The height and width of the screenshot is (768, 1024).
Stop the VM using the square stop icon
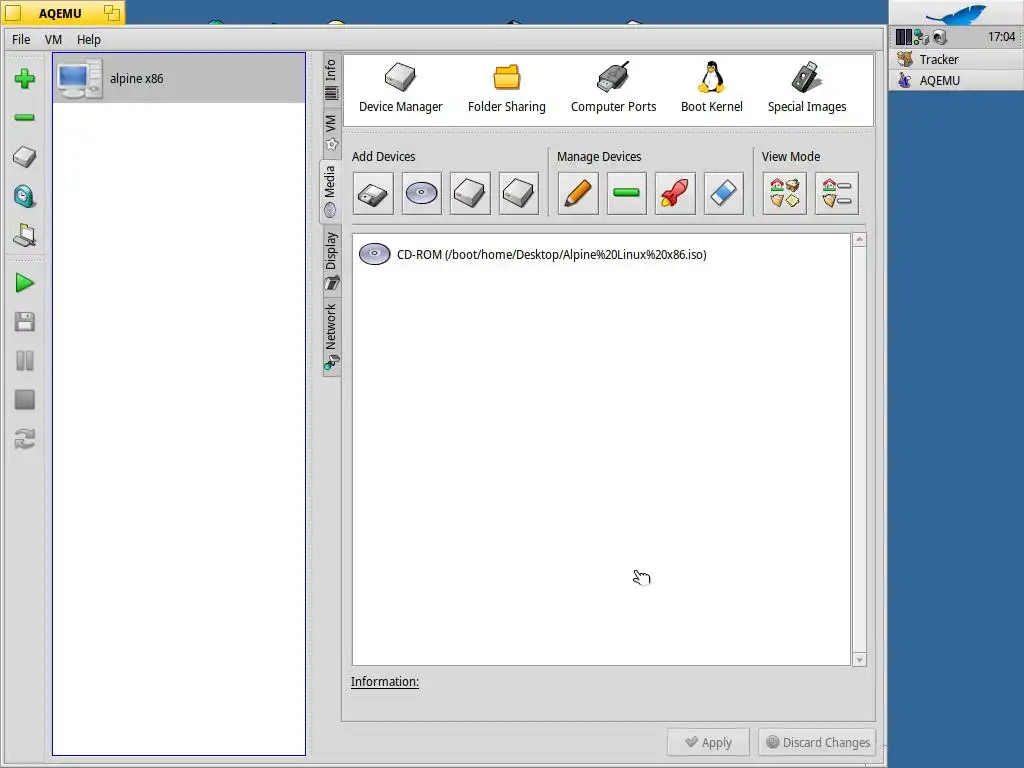tap(25, 400)
